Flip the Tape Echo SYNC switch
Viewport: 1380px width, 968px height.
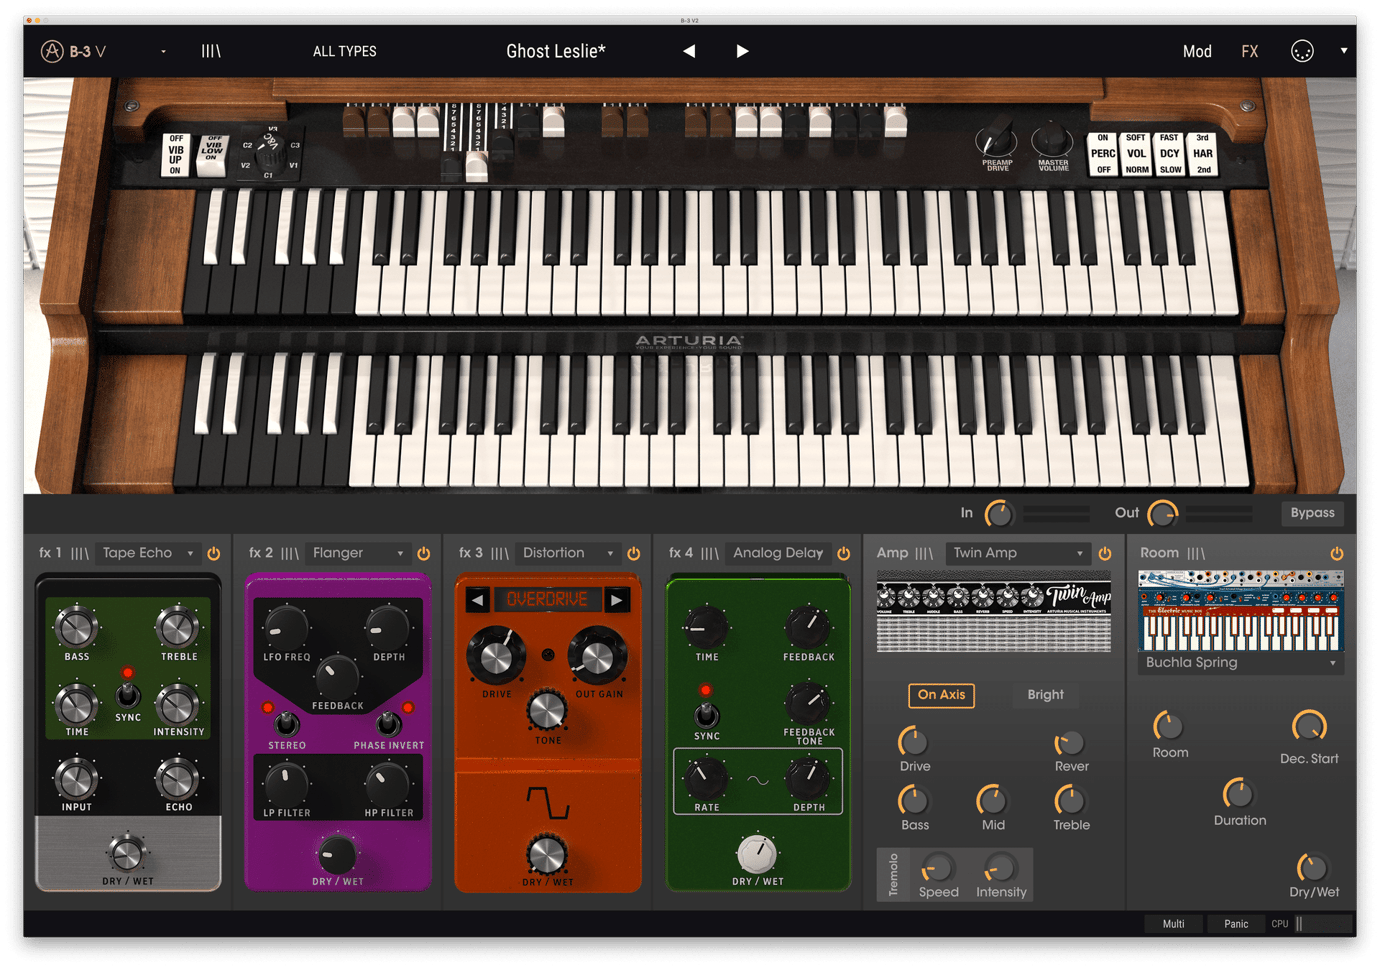pos(128,694)
